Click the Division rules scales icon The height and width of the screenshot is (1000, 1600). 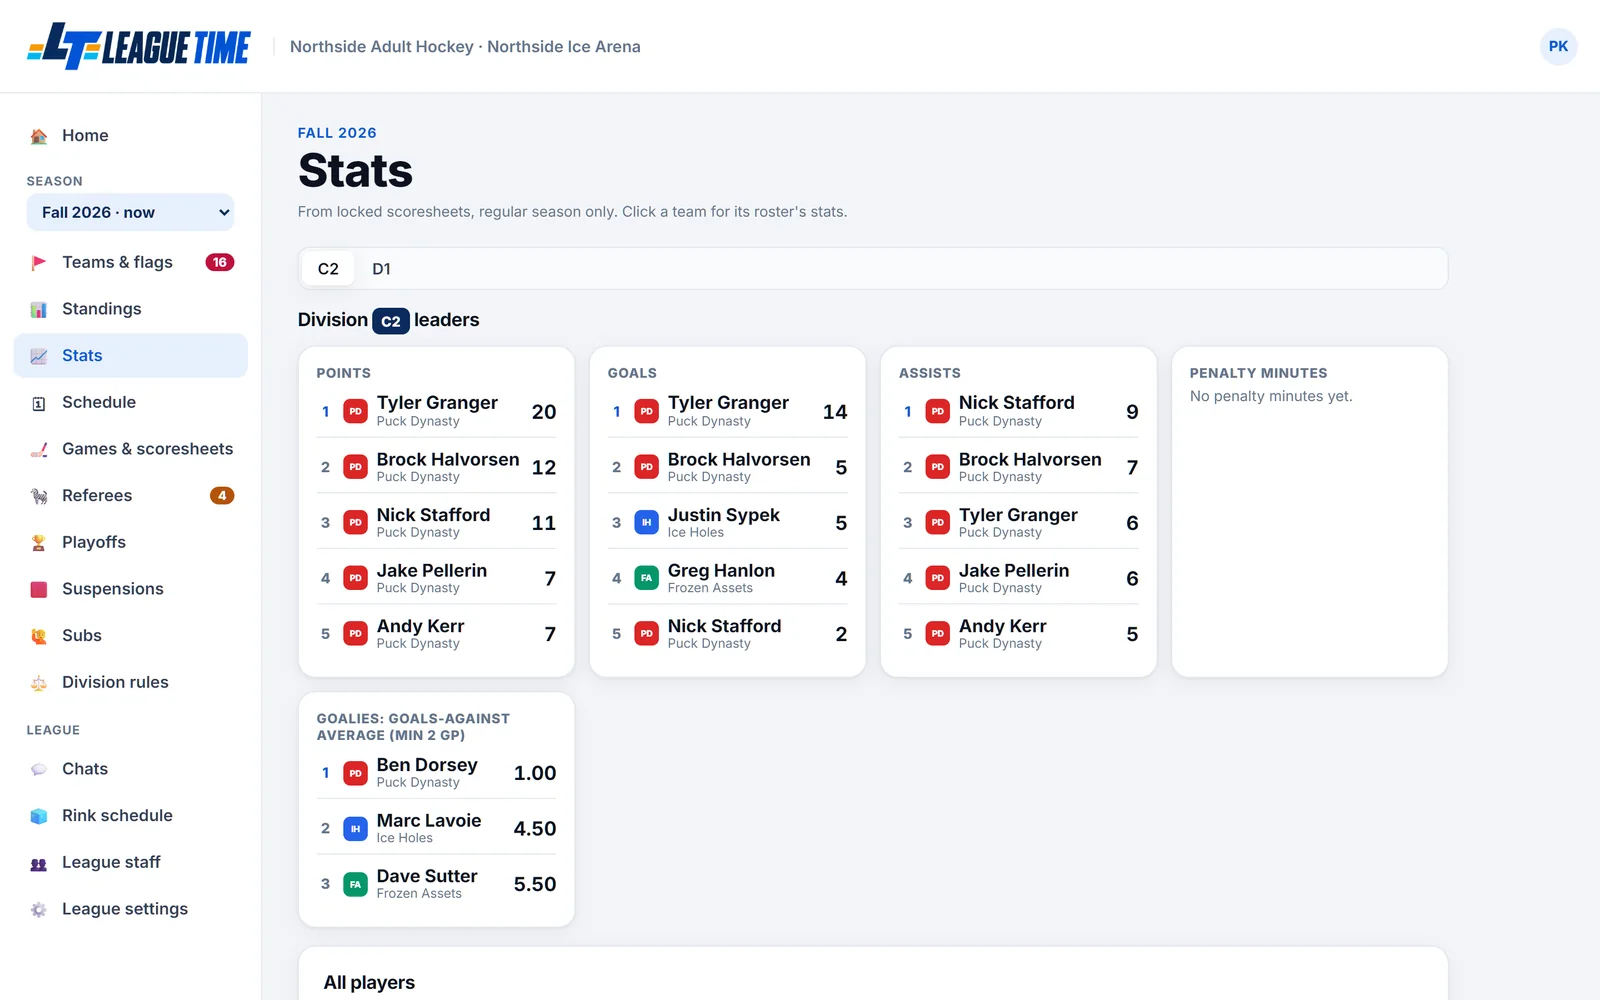click(39, 683)
